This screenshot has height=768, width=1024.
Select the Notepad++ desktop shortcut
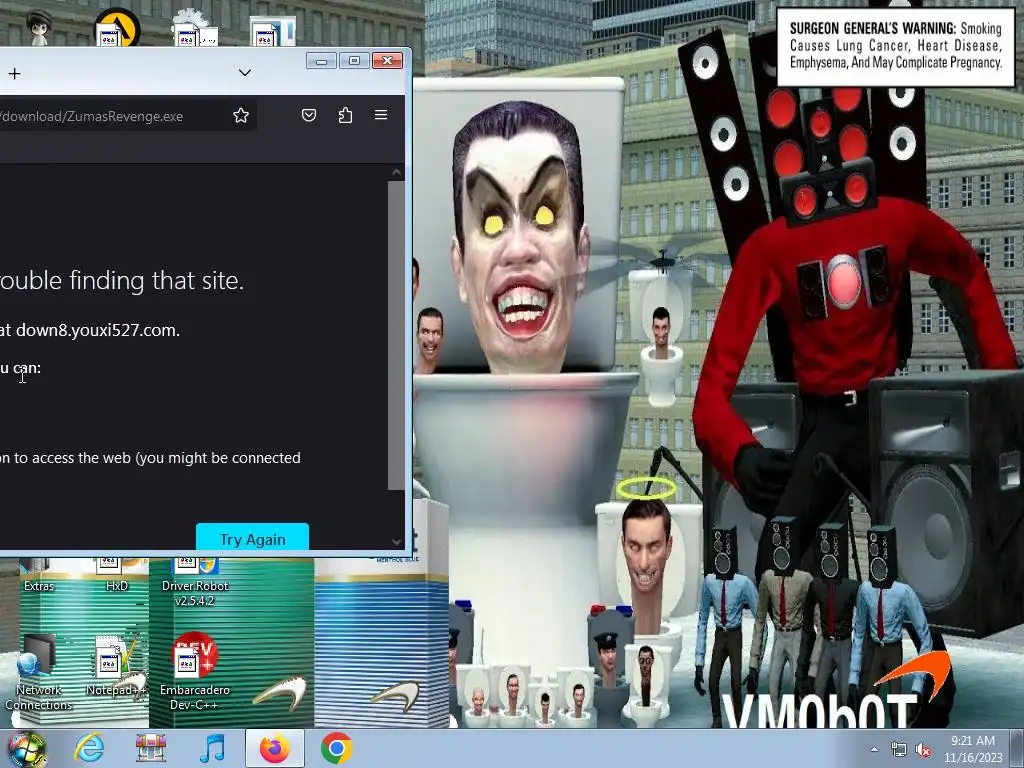tap(116, 666)
